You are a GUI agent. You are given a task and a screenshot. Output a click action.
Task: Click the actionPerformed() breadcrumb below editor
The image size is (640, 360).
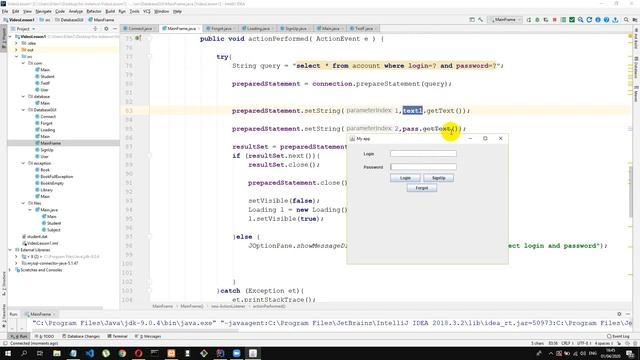pos(269,306)
